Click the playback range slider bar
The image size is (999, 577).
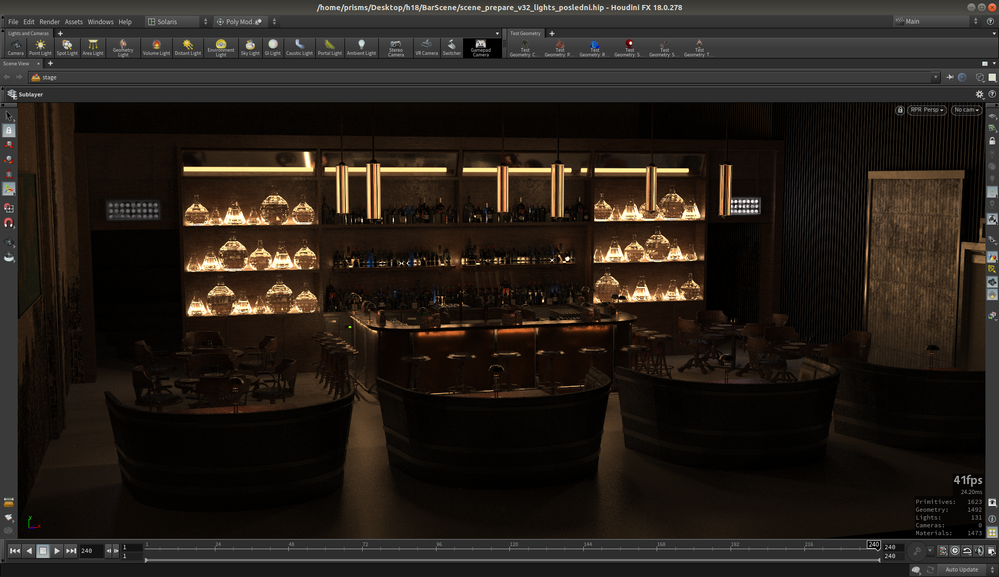(513, 560)
